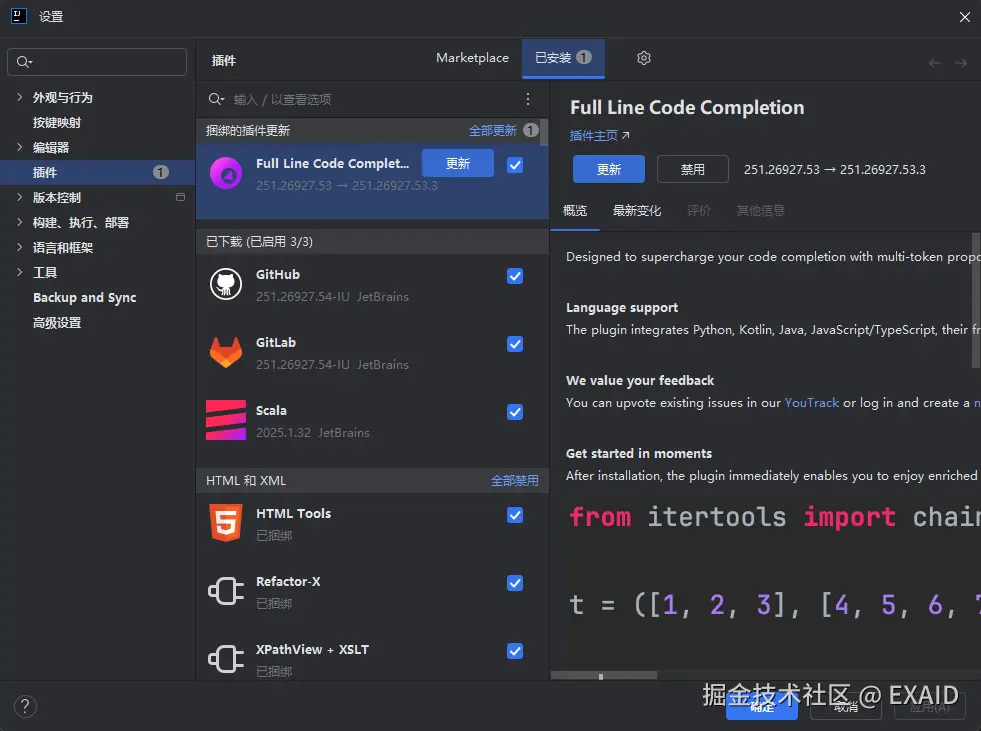Click the IntelliJ IDEA logo in title bar
The height and width of the screenshot is (731, 981).
[19, 16]
